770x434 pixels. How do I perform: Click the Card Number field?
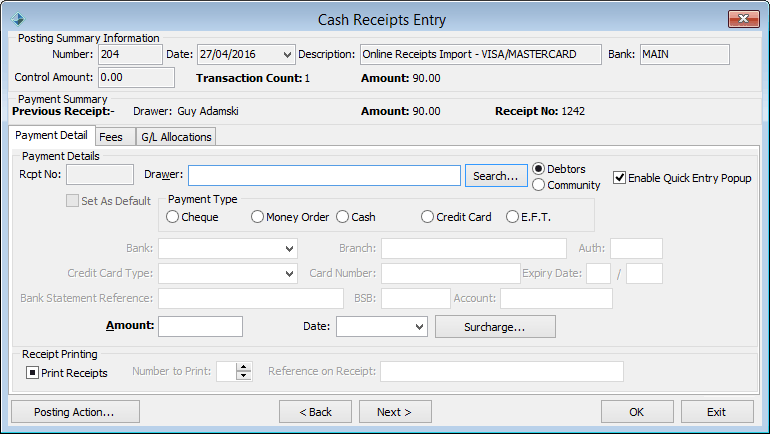click(x=450, y=273)
